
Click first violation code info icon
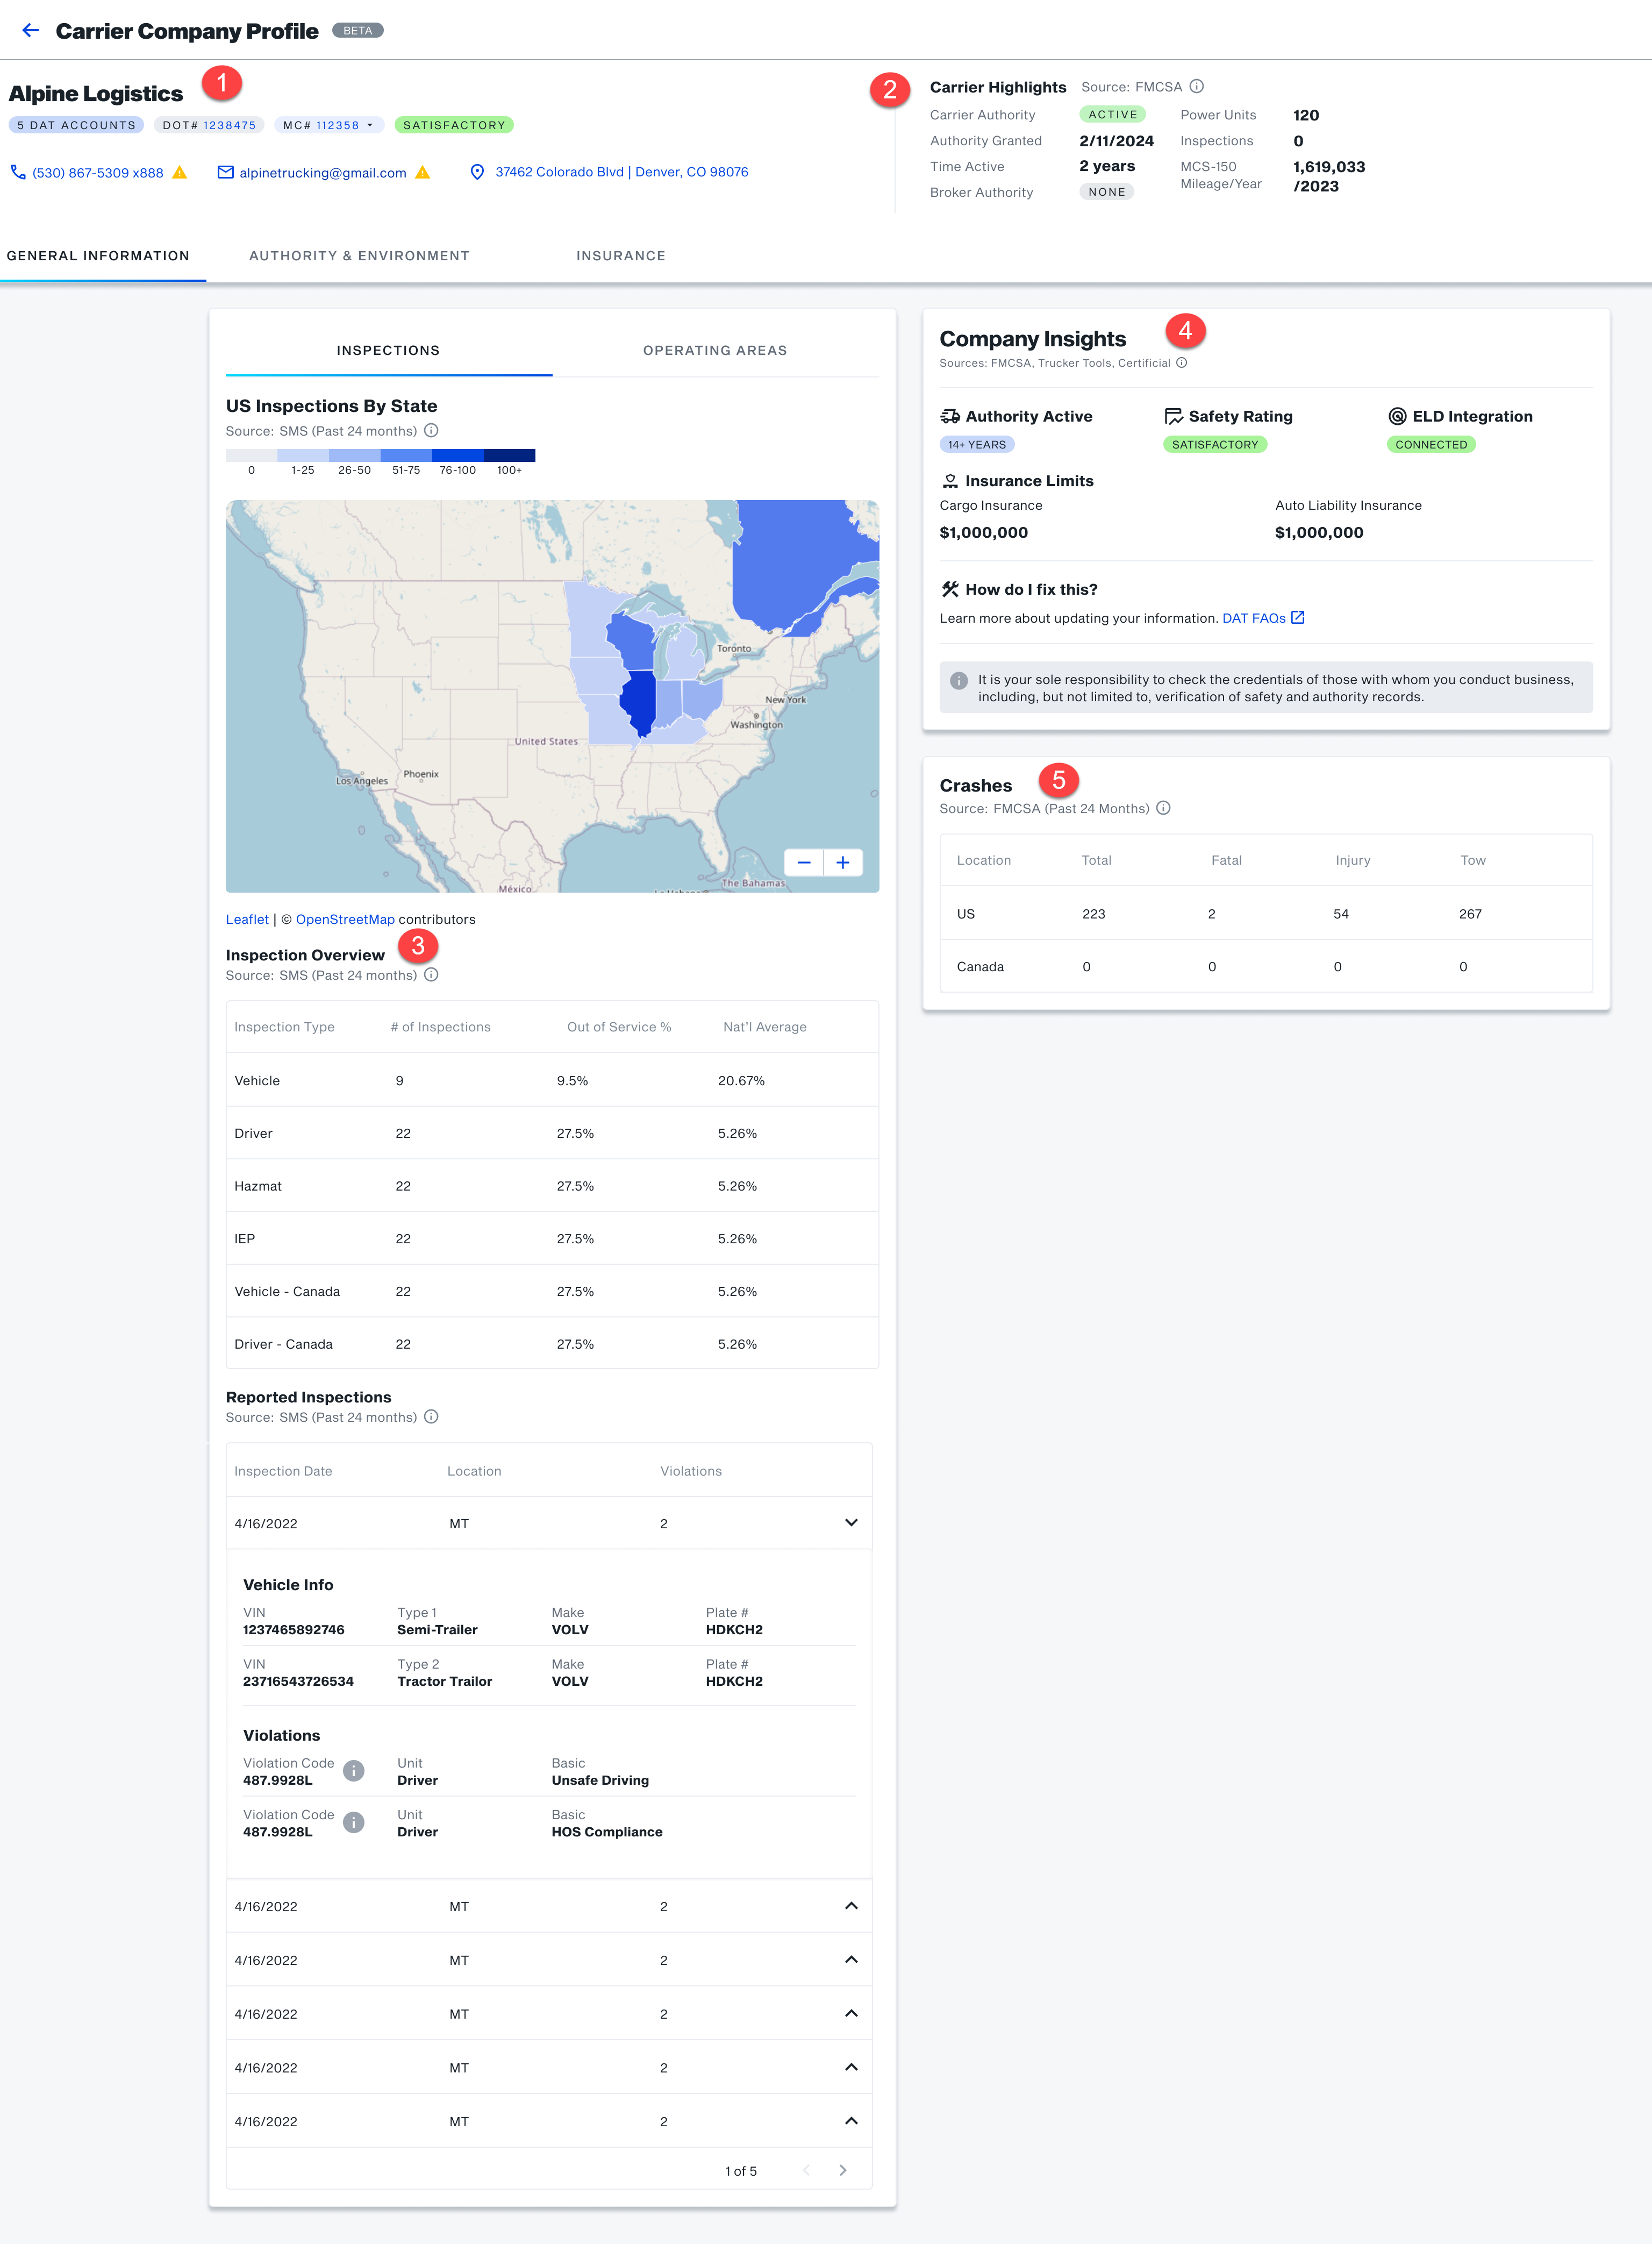point(353,1771)
